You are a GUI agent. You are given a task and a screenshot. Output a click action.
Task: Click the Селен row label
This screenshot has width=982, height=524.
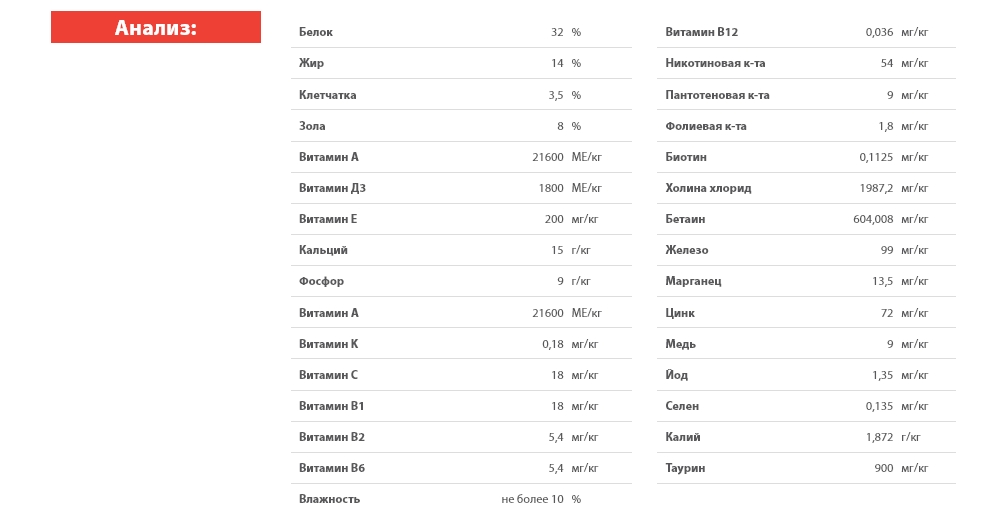coord(682,406)
